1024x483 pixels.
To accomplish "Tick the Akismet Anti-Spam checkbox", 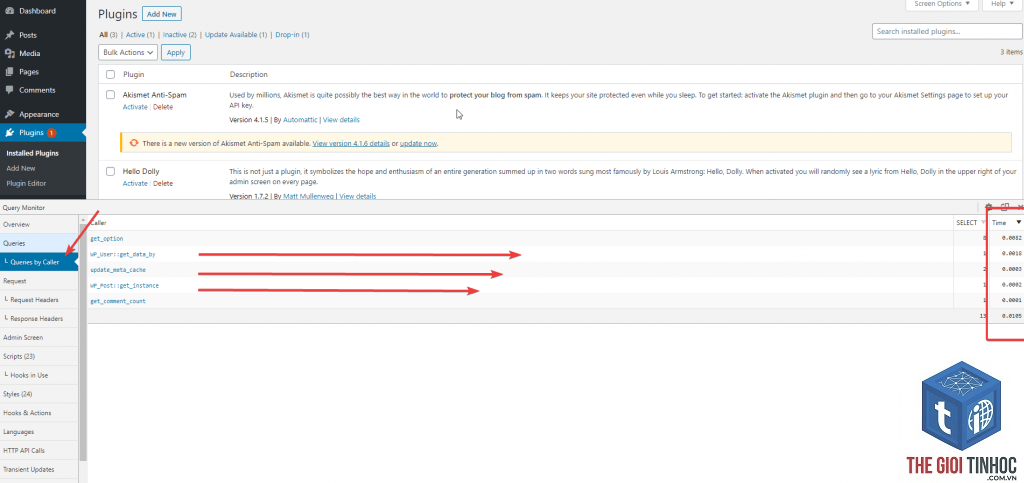I will point(110,95).
